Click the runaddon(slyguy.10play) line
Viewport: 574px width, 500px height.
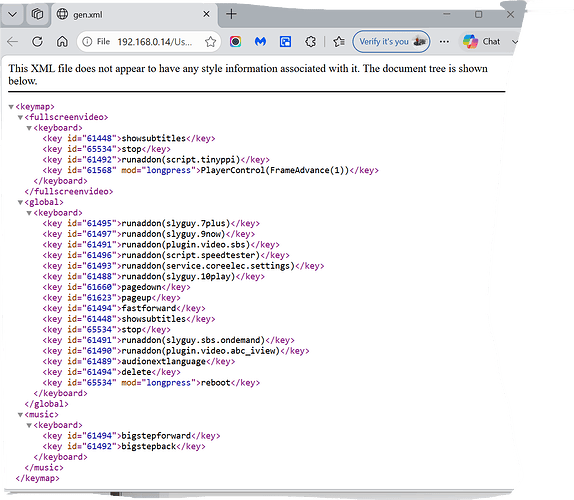(x=153, y=276)
